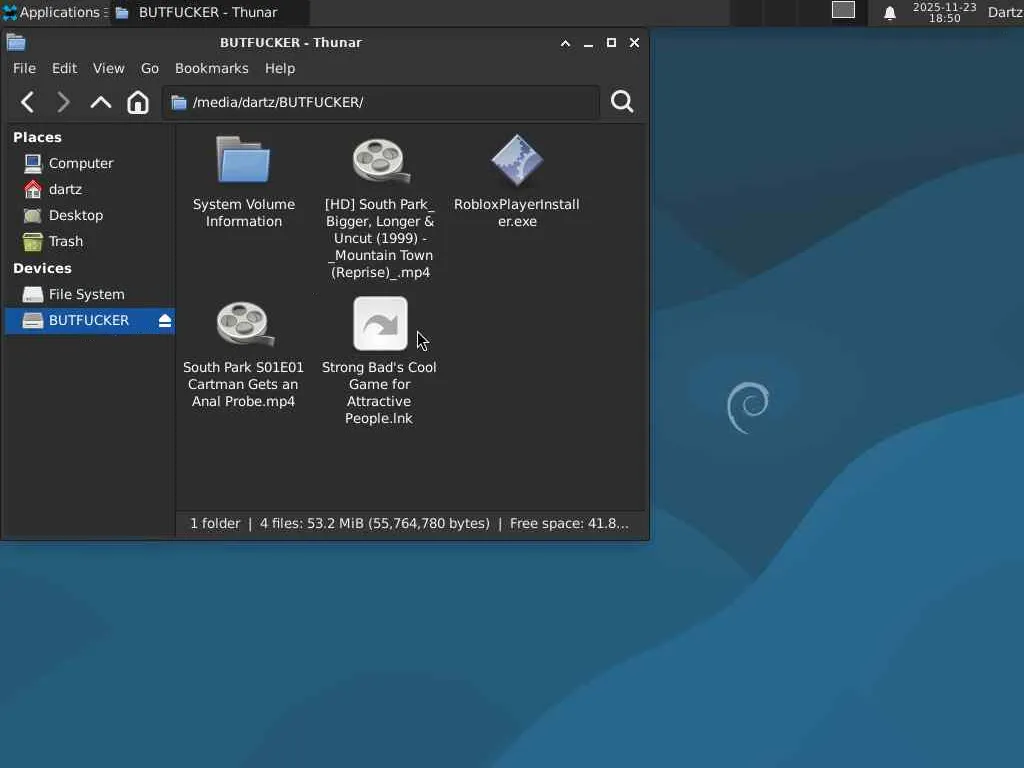1024x768 pixels.
Task: Click the Thunar window menu folder icon
Action: (x=16, y=42)
